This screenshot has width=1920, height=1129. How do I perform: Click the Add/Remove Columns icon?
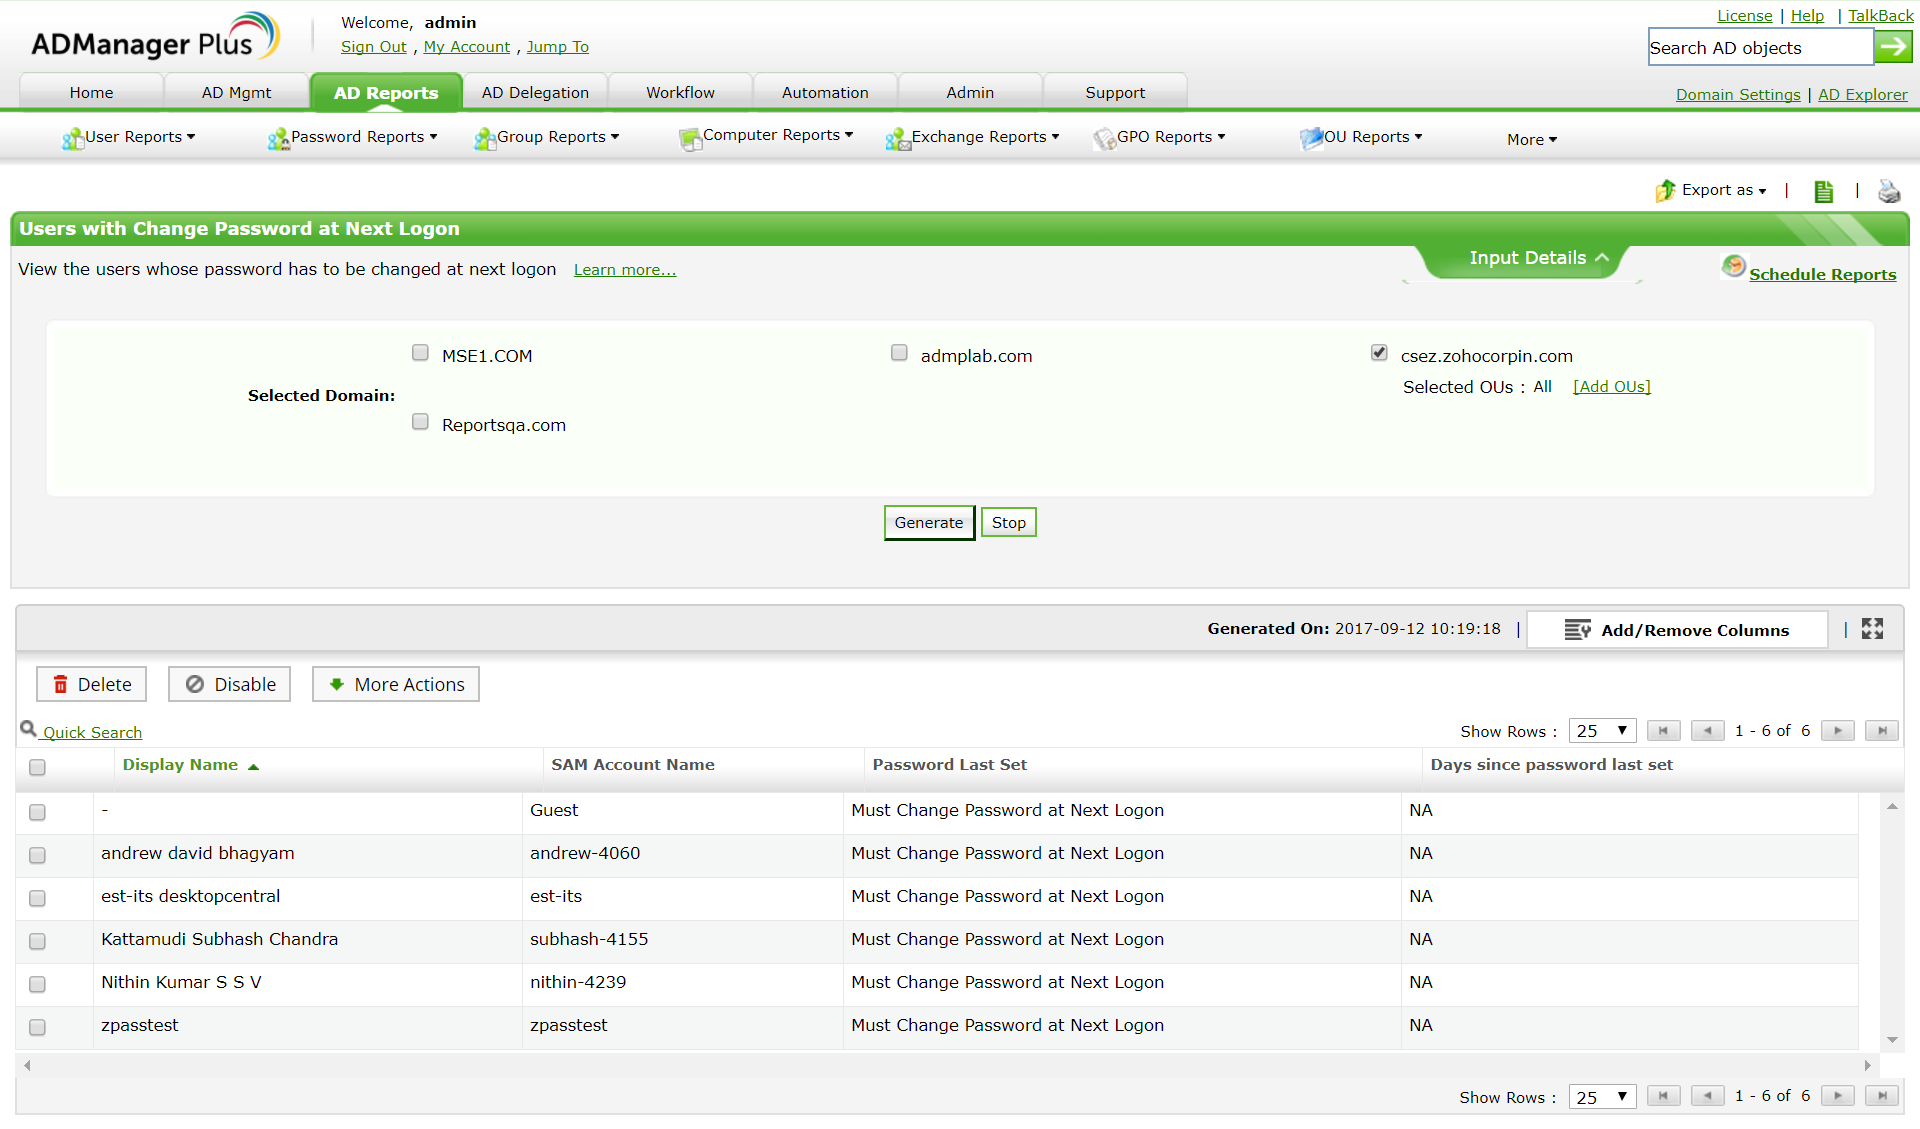click(x=1577, y=630)
